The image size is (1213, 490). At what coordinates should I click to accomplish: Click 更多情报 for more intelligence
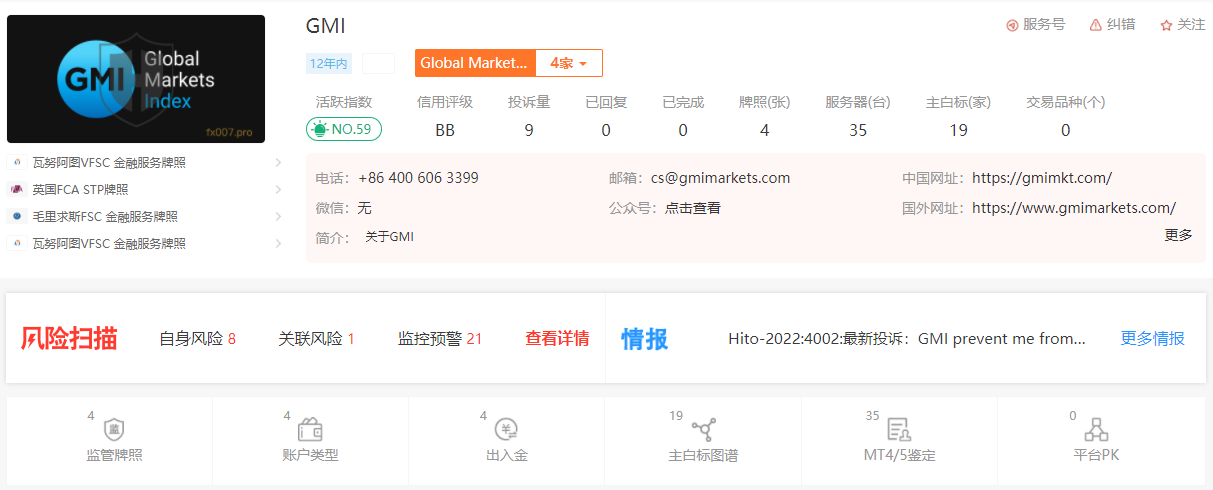pyautogui.click(x=1152, y=338)
